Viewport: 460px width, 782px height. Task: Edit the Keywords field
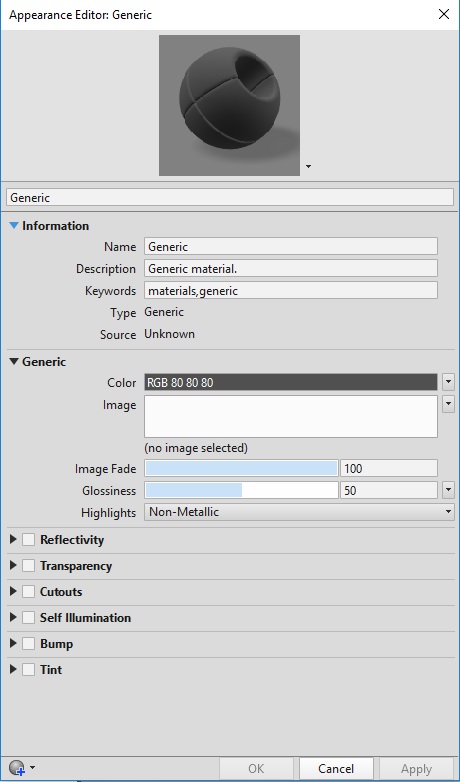(291, 290)
